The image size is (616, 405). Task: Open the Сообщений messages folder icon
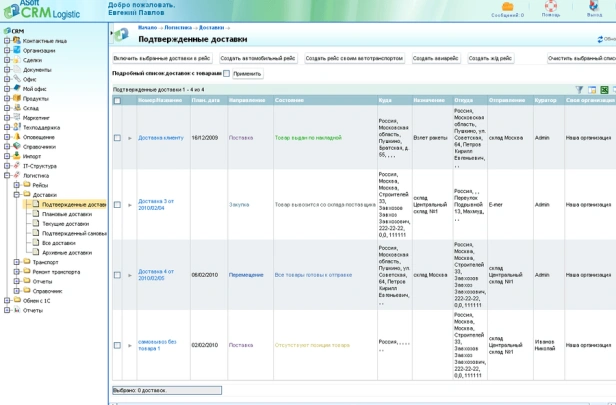pyautogui.click(x=508, y=7)
